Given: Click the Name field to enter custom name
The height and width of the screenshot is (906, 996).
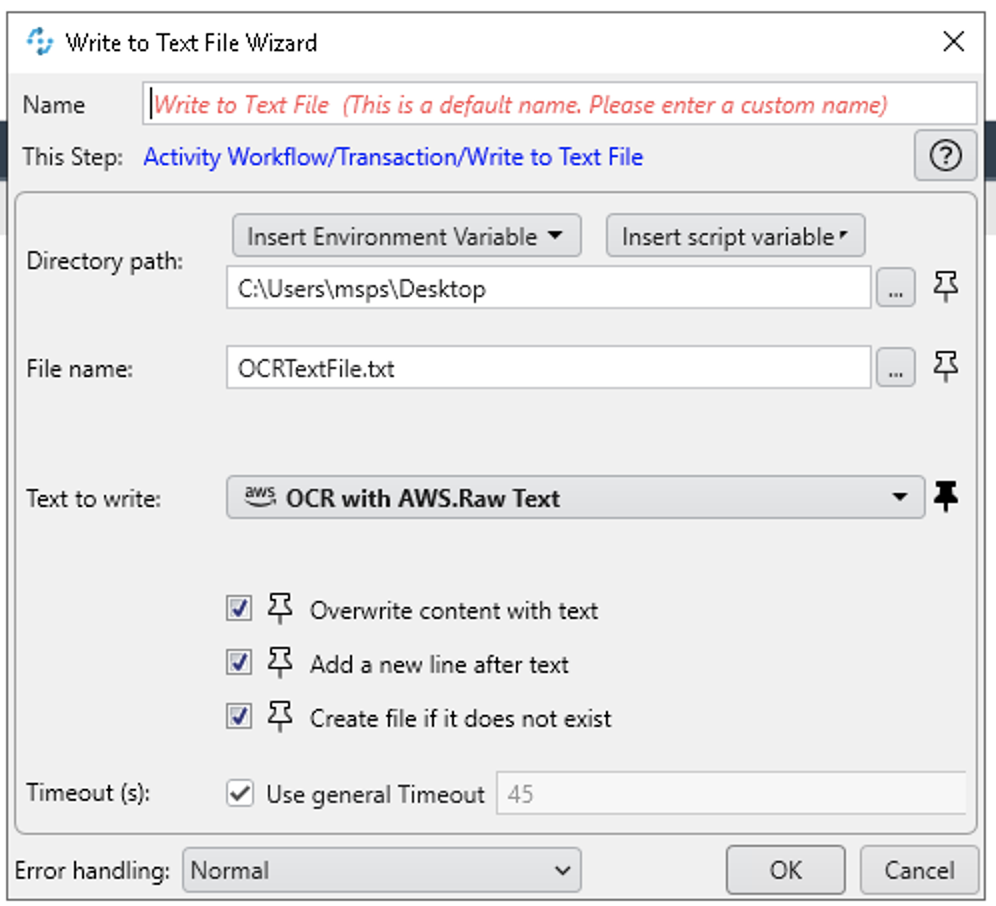Looking at the screenshot, I should point(560,103).
